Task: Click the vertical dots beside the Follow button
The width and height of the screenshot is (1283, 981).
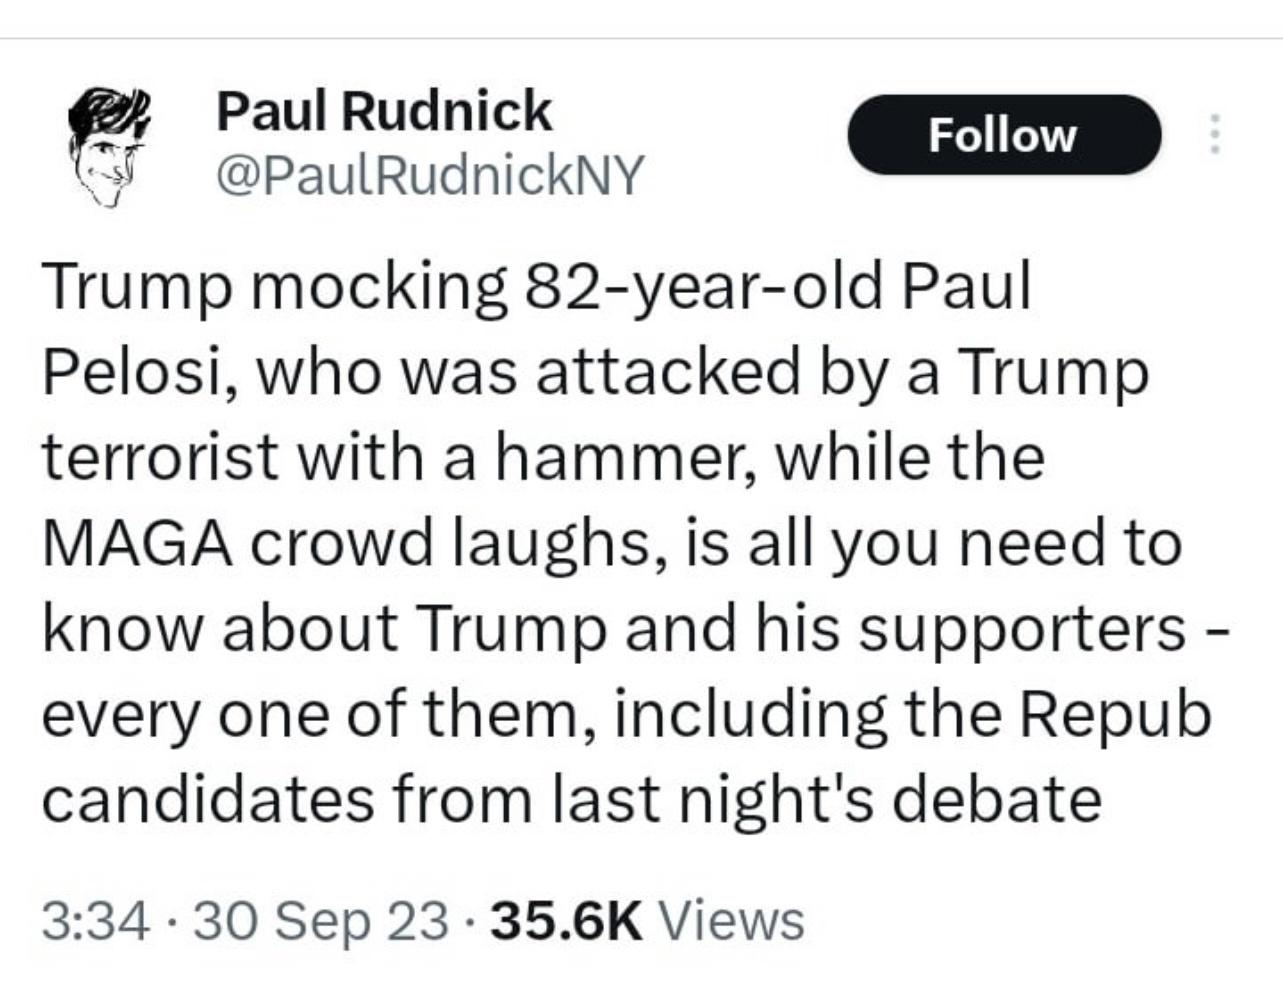Action: pyautogui.click(x=1216, y=135)
